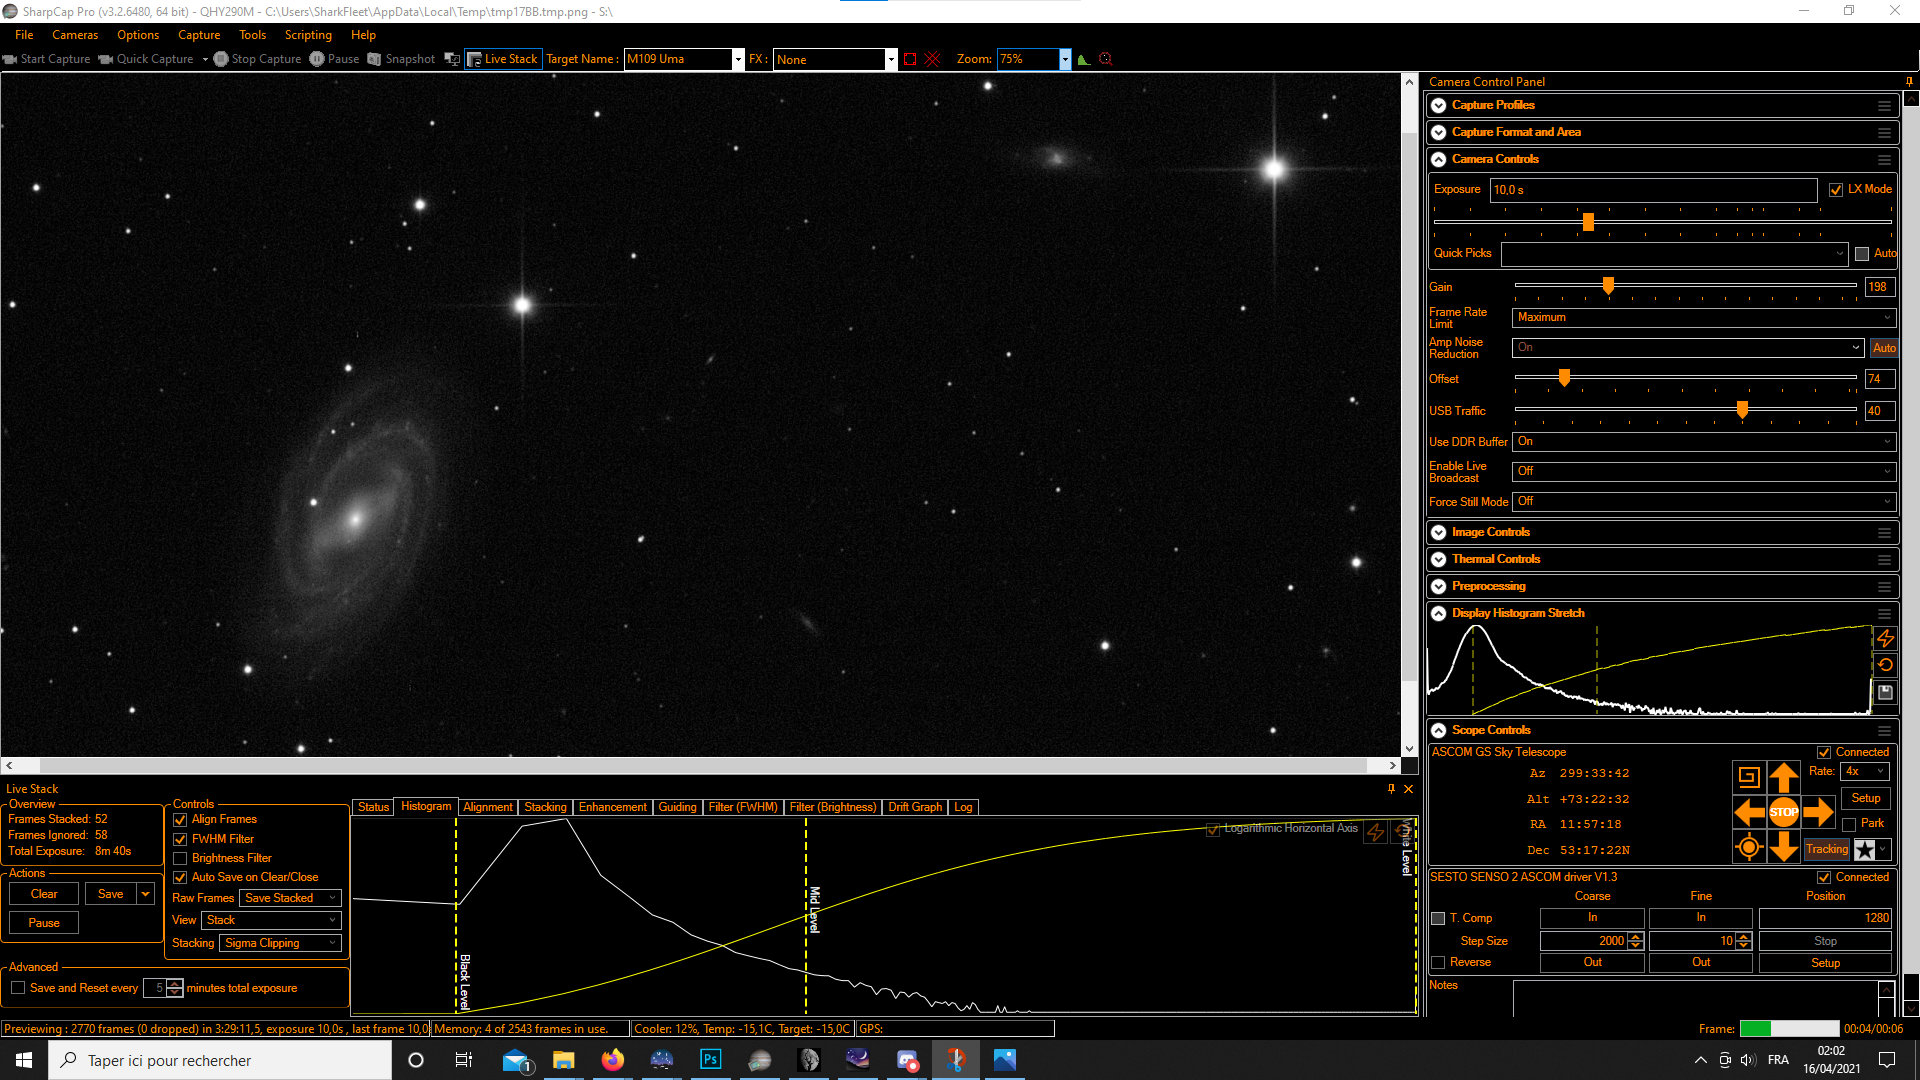Viewport: 1920px width, 1080px height.
Task: Move the telescope down with the down arrow
Action: (x=1784, y=848)
